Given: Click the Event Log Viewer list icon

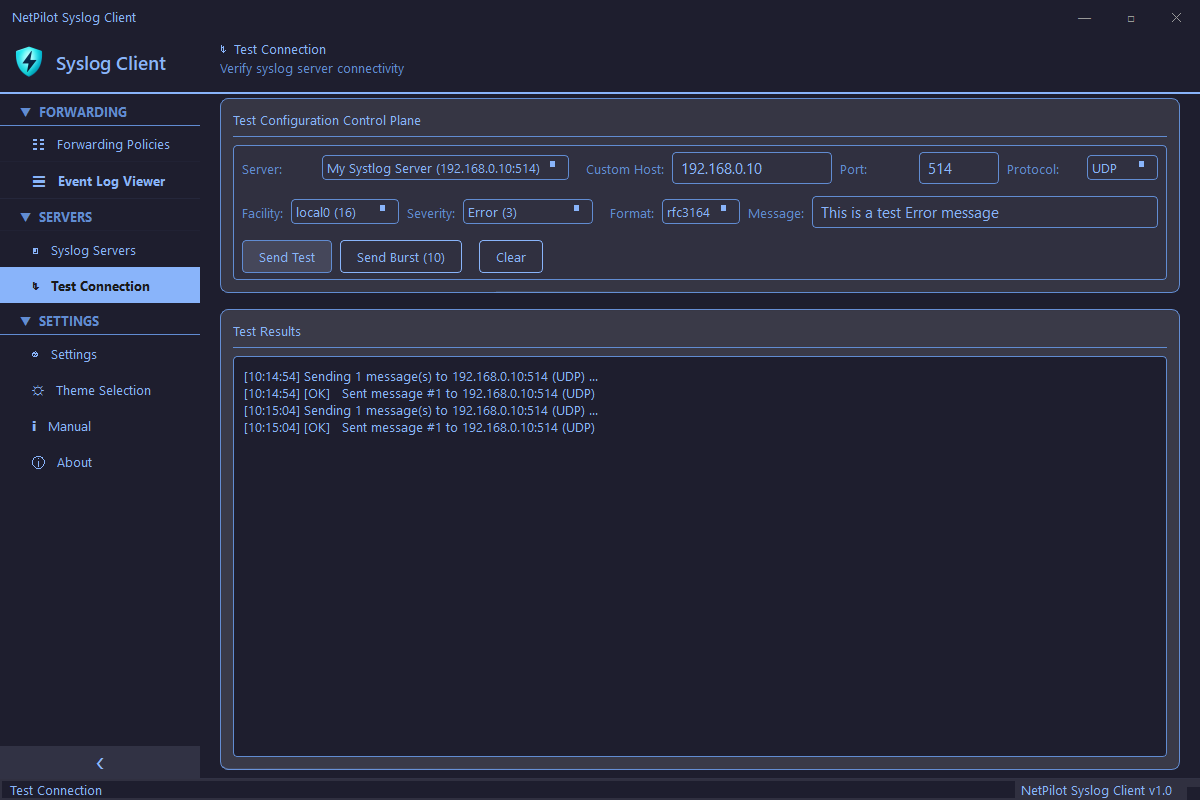Looking at the screenshot, I should pyautogui.click(x=38, y=182).
